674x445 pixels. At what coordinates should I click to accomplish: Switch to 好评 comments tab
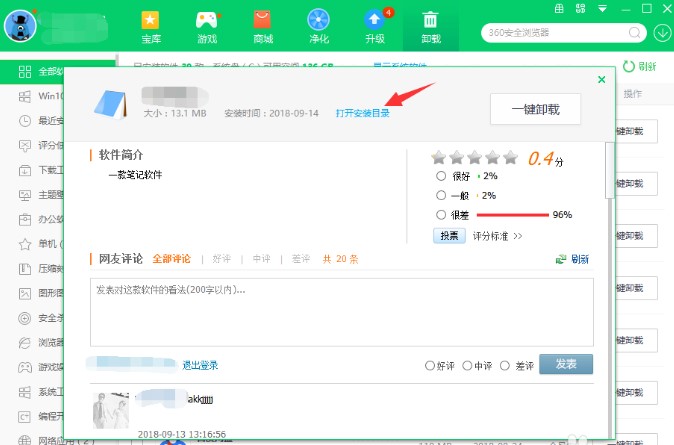click(x=221, y=259)
